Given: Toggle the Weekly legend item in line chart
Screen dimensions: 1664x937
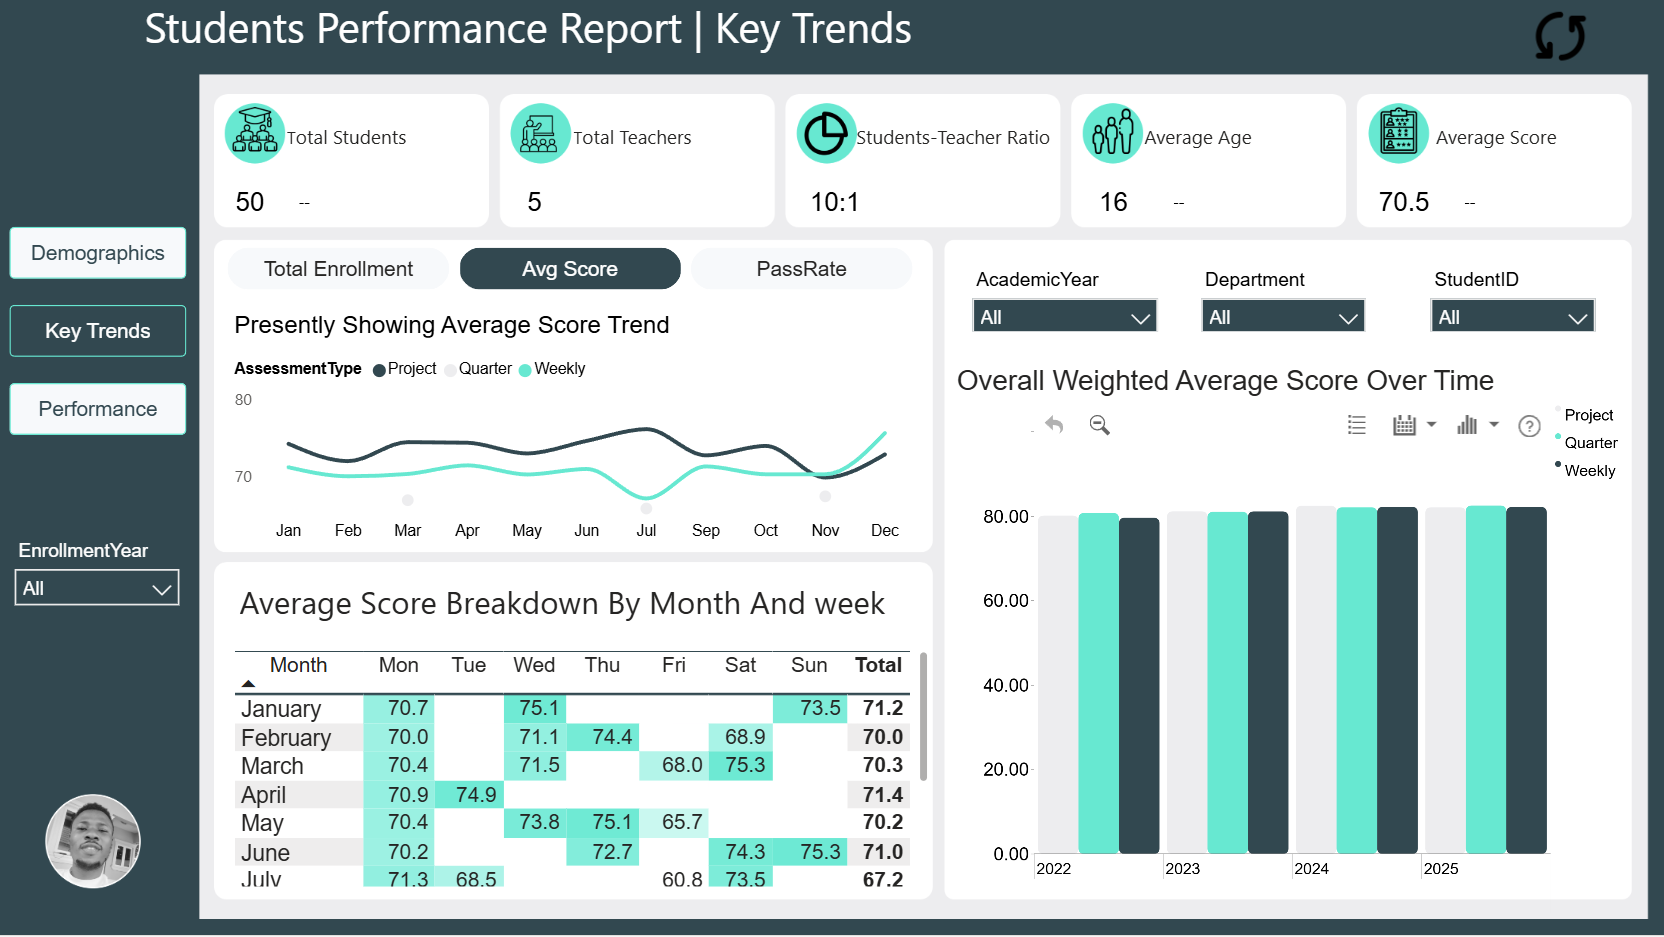Looking at the screenshot, I should click(x=552, y=369).
